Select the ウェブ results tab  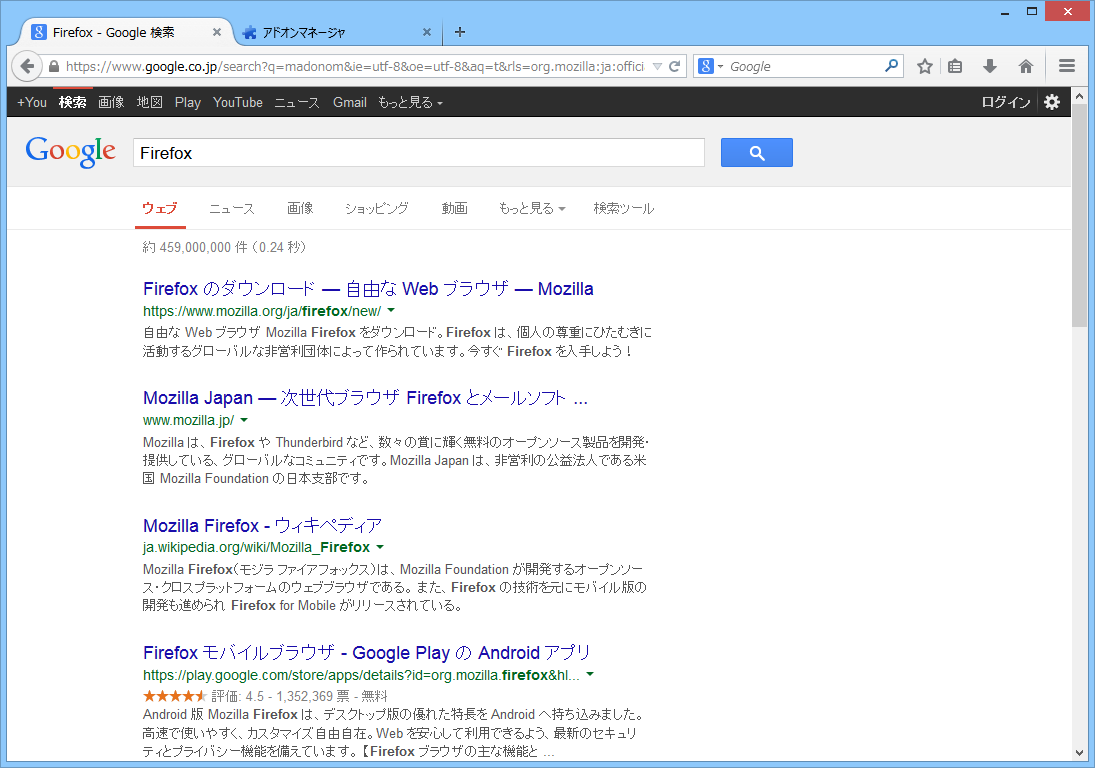tap(160, 208)
